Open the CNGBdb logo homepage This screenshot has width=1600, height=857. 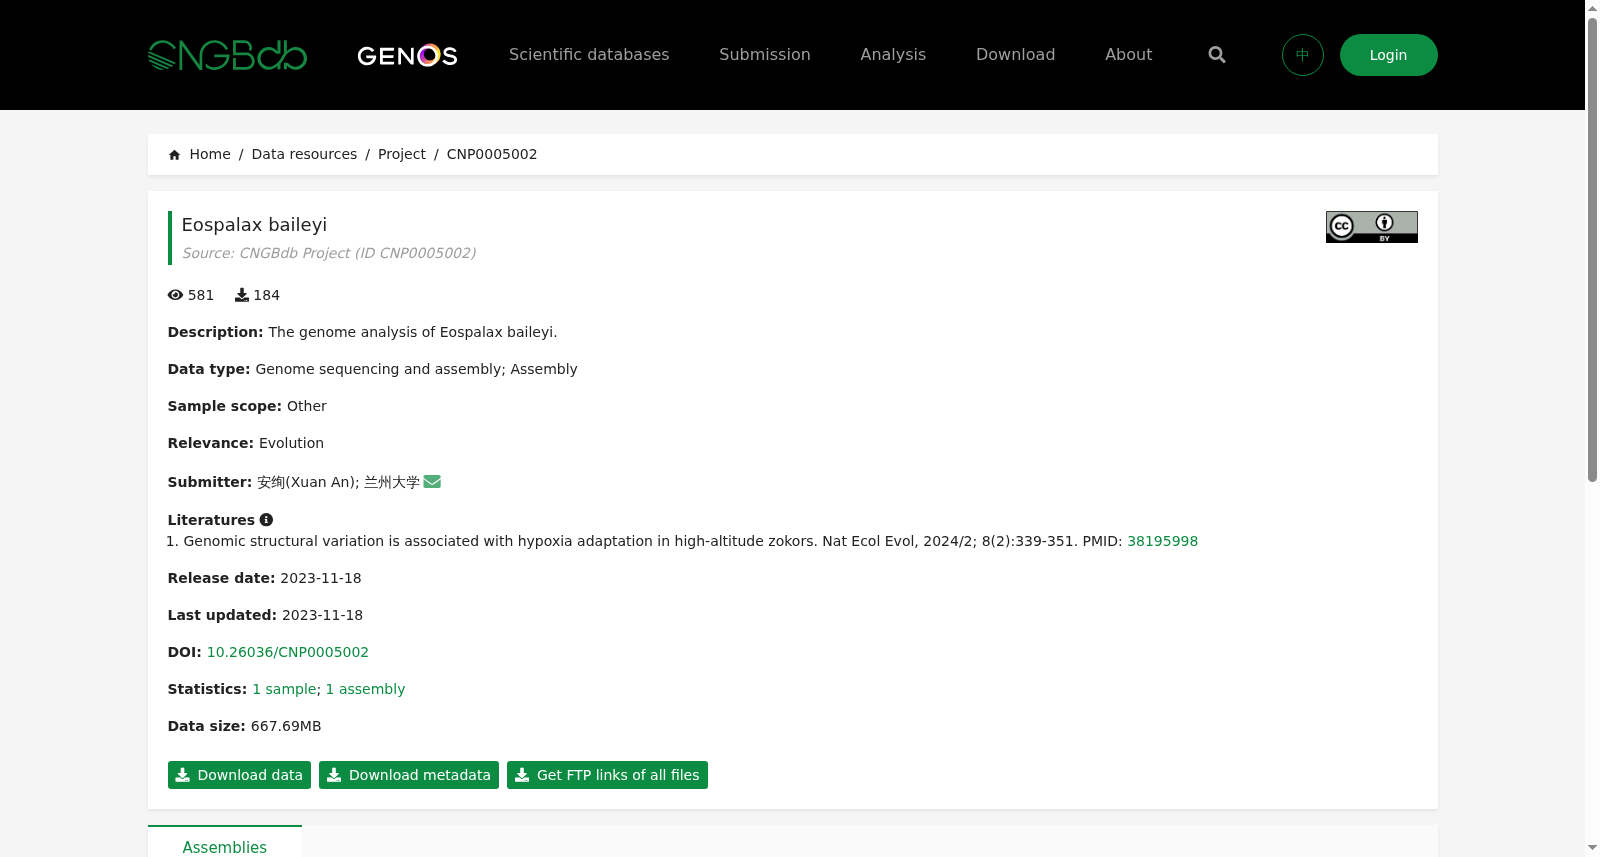[x=227, y=55]
